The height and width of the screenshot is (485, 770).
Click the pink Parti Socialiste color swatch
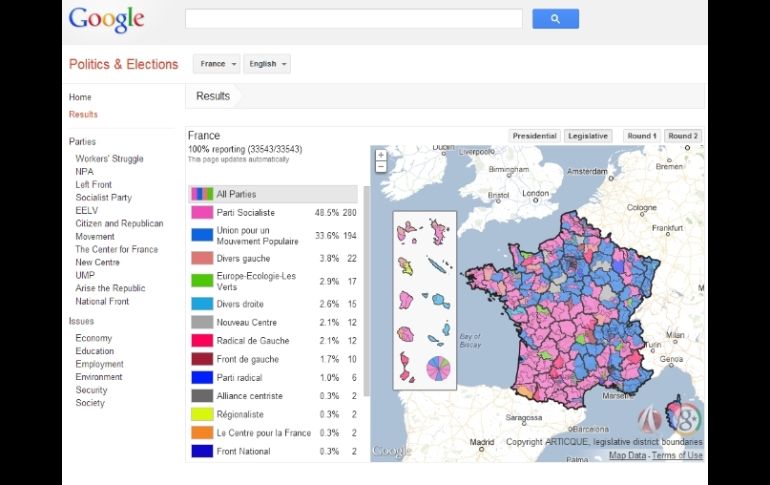[x=201, y=213]
